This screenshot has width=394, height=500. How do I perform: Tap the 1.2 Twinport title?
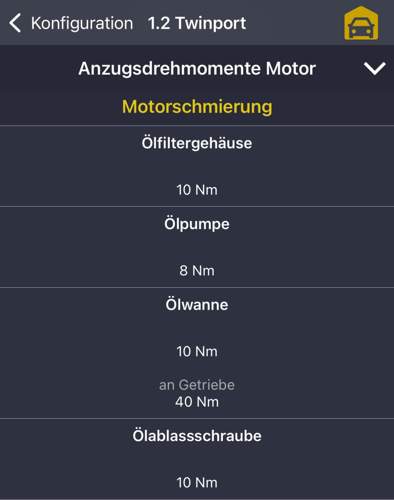tap(197, 23)
